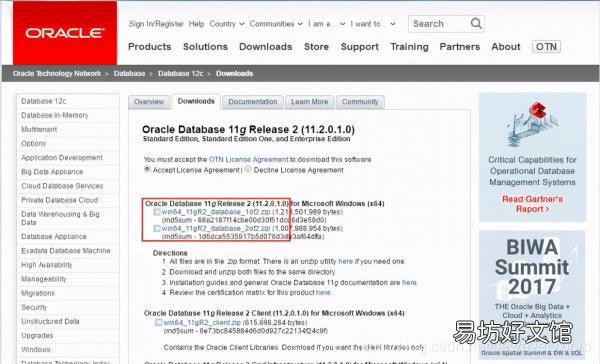The width and height of the screenshot is (600, 364).
Task: Click the OTN button
Action: (x=546, y=47)
